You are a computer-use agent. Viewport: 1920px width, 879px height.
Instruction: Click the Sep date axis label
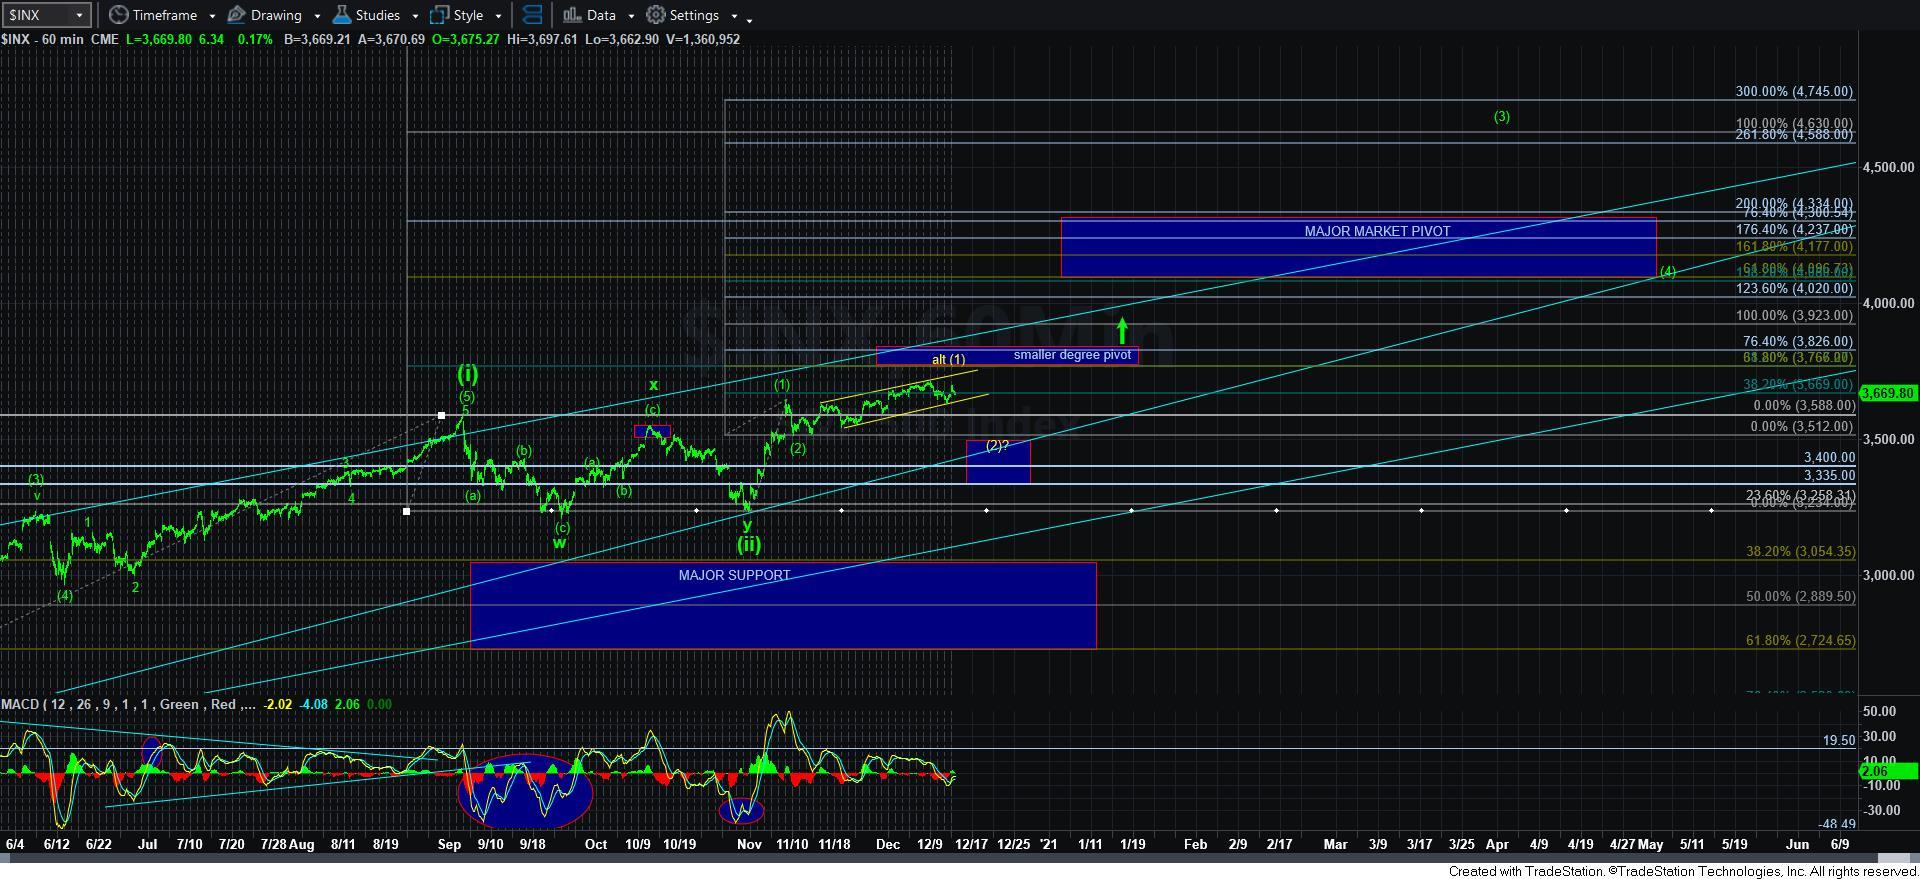[449, 844]
